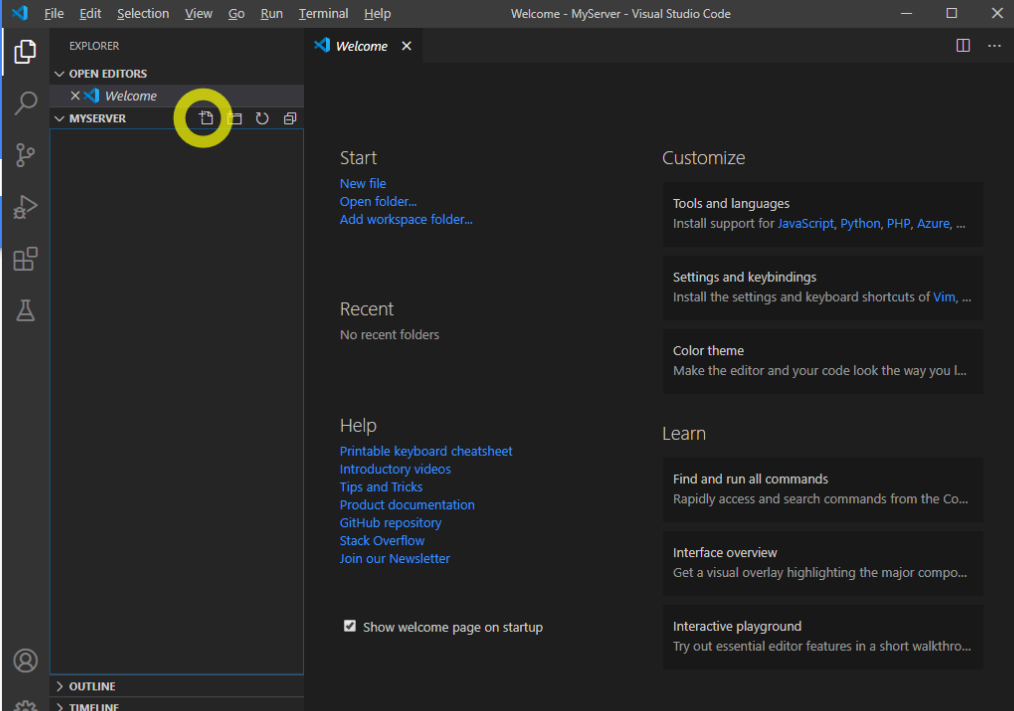Click the New file link
The height and width of the screenshot is (711, 1014).
(x=363, y=184)
